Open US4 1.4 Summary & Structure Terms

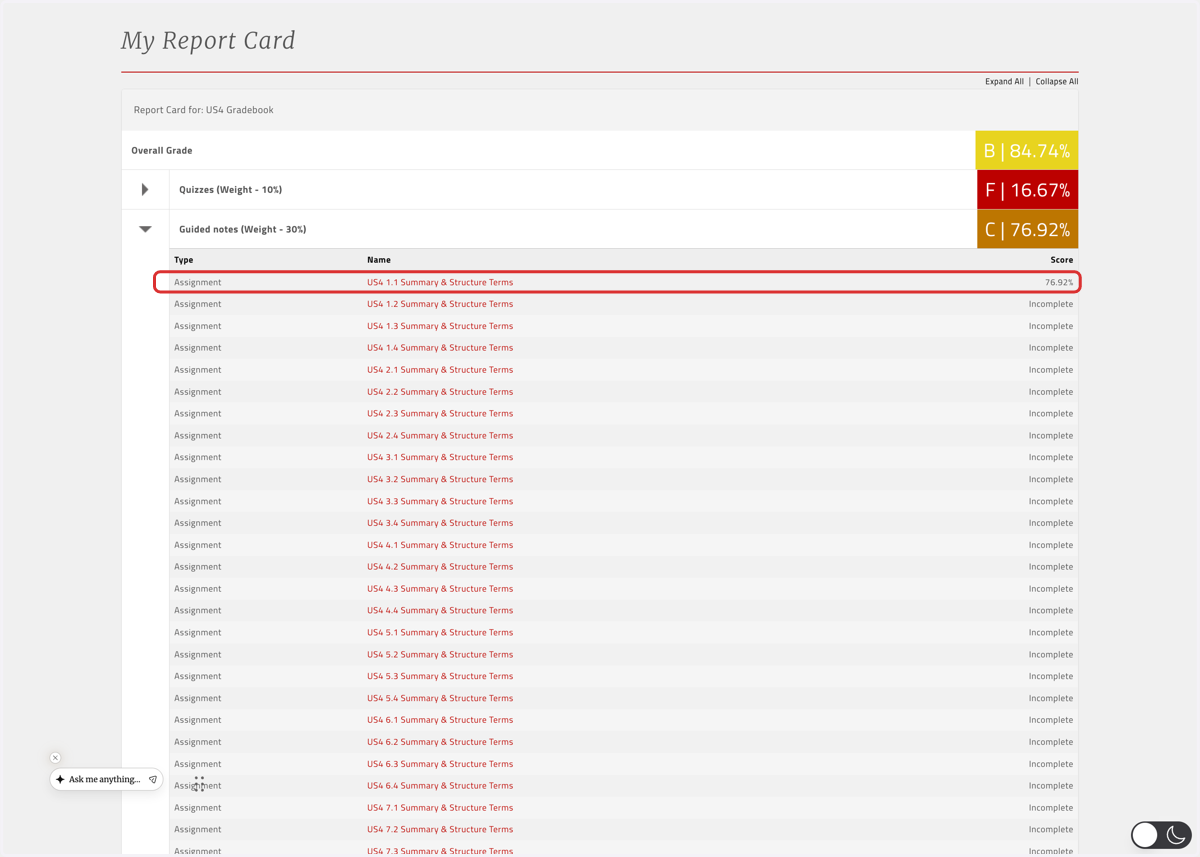[x=440, y=348]
